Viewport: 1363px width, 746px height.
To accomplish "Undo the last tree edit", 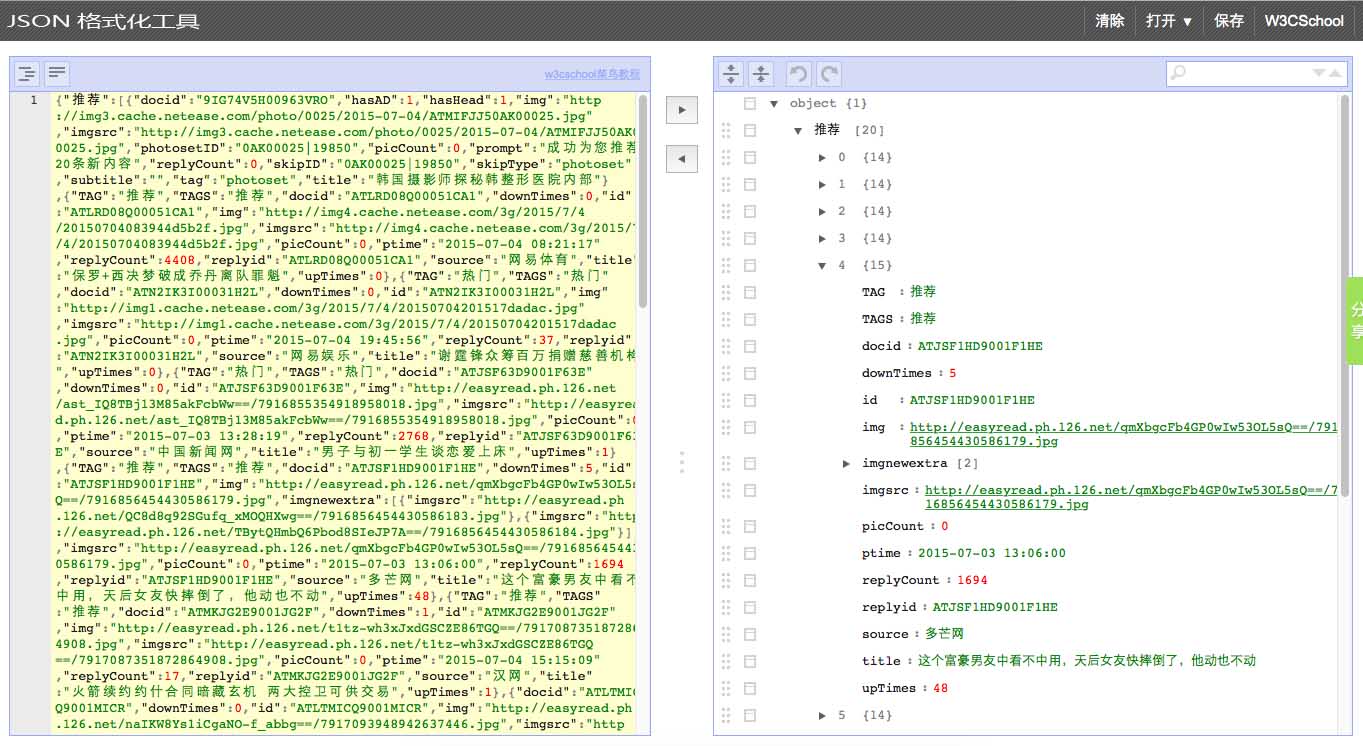I will coord(798,73).
